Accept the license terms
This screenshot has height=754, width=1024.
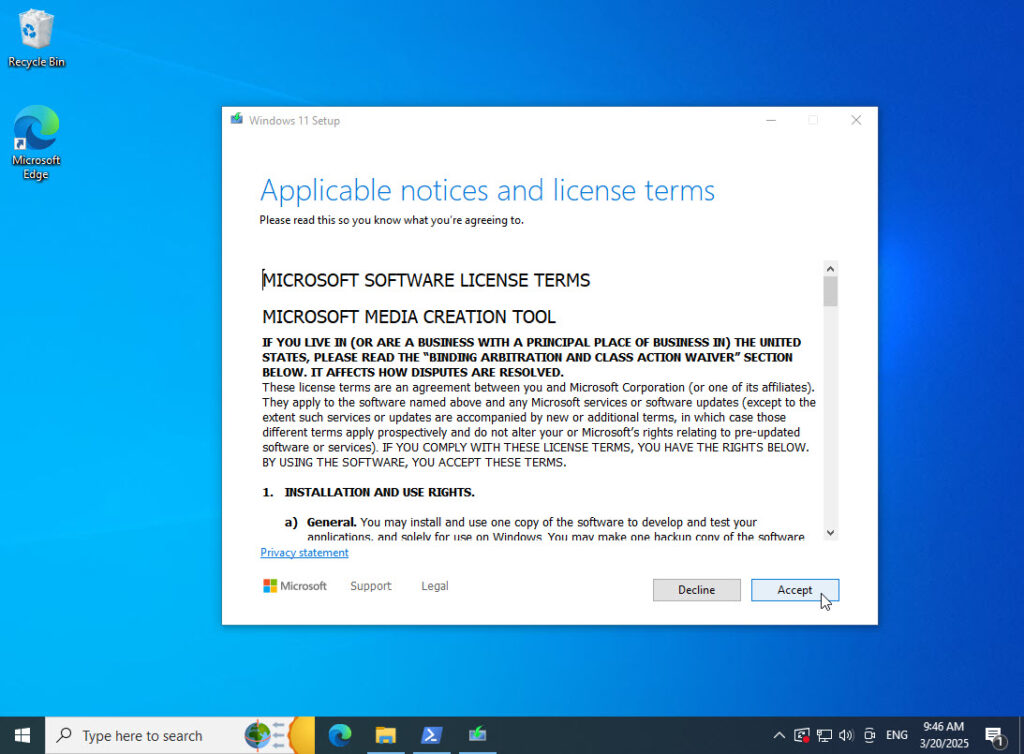pos(794,589)
